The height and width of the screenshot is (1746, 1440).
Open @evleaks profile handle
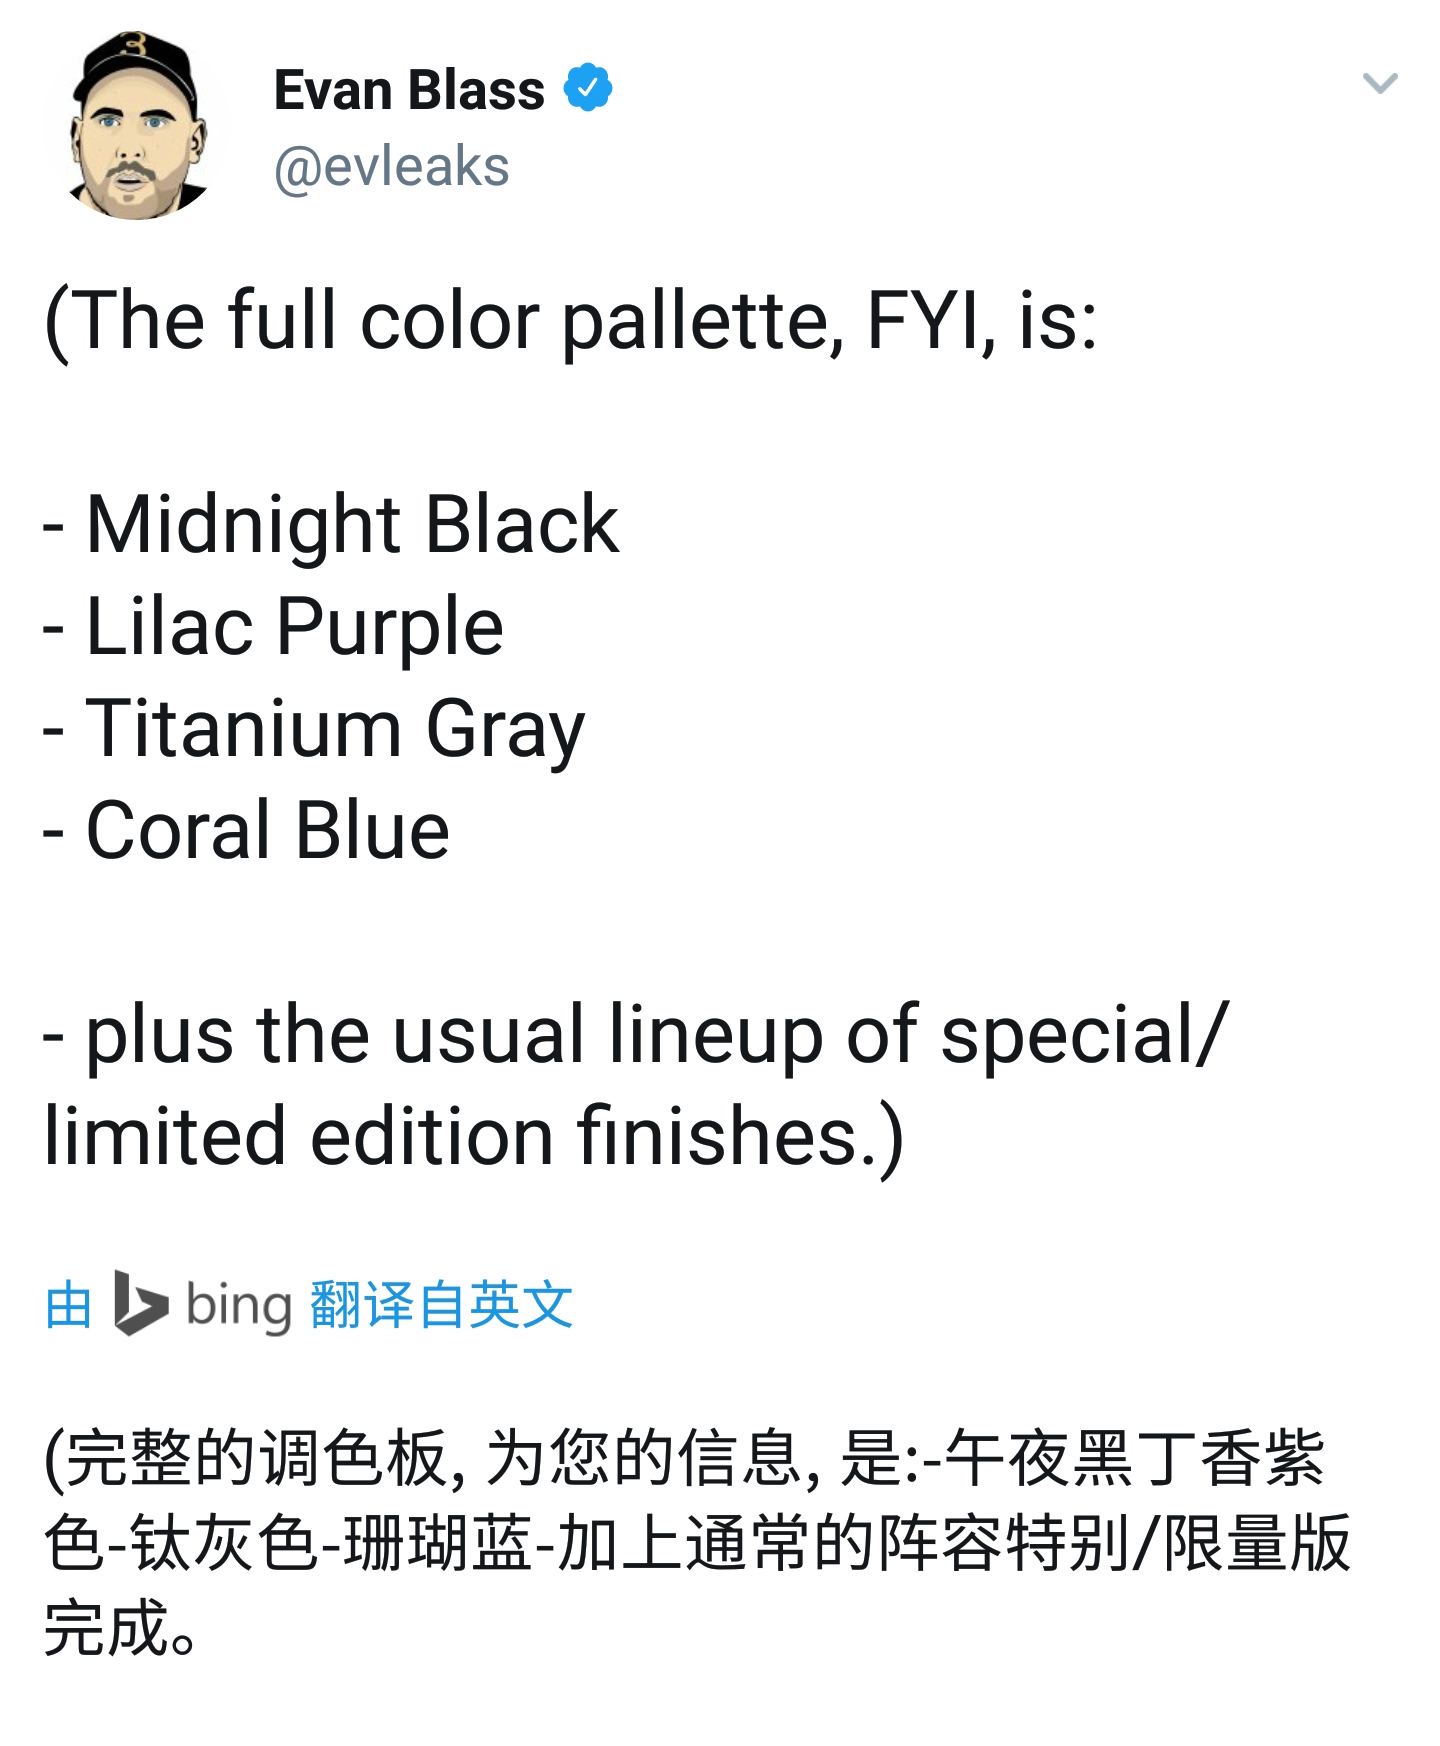(x=391, y=168)
